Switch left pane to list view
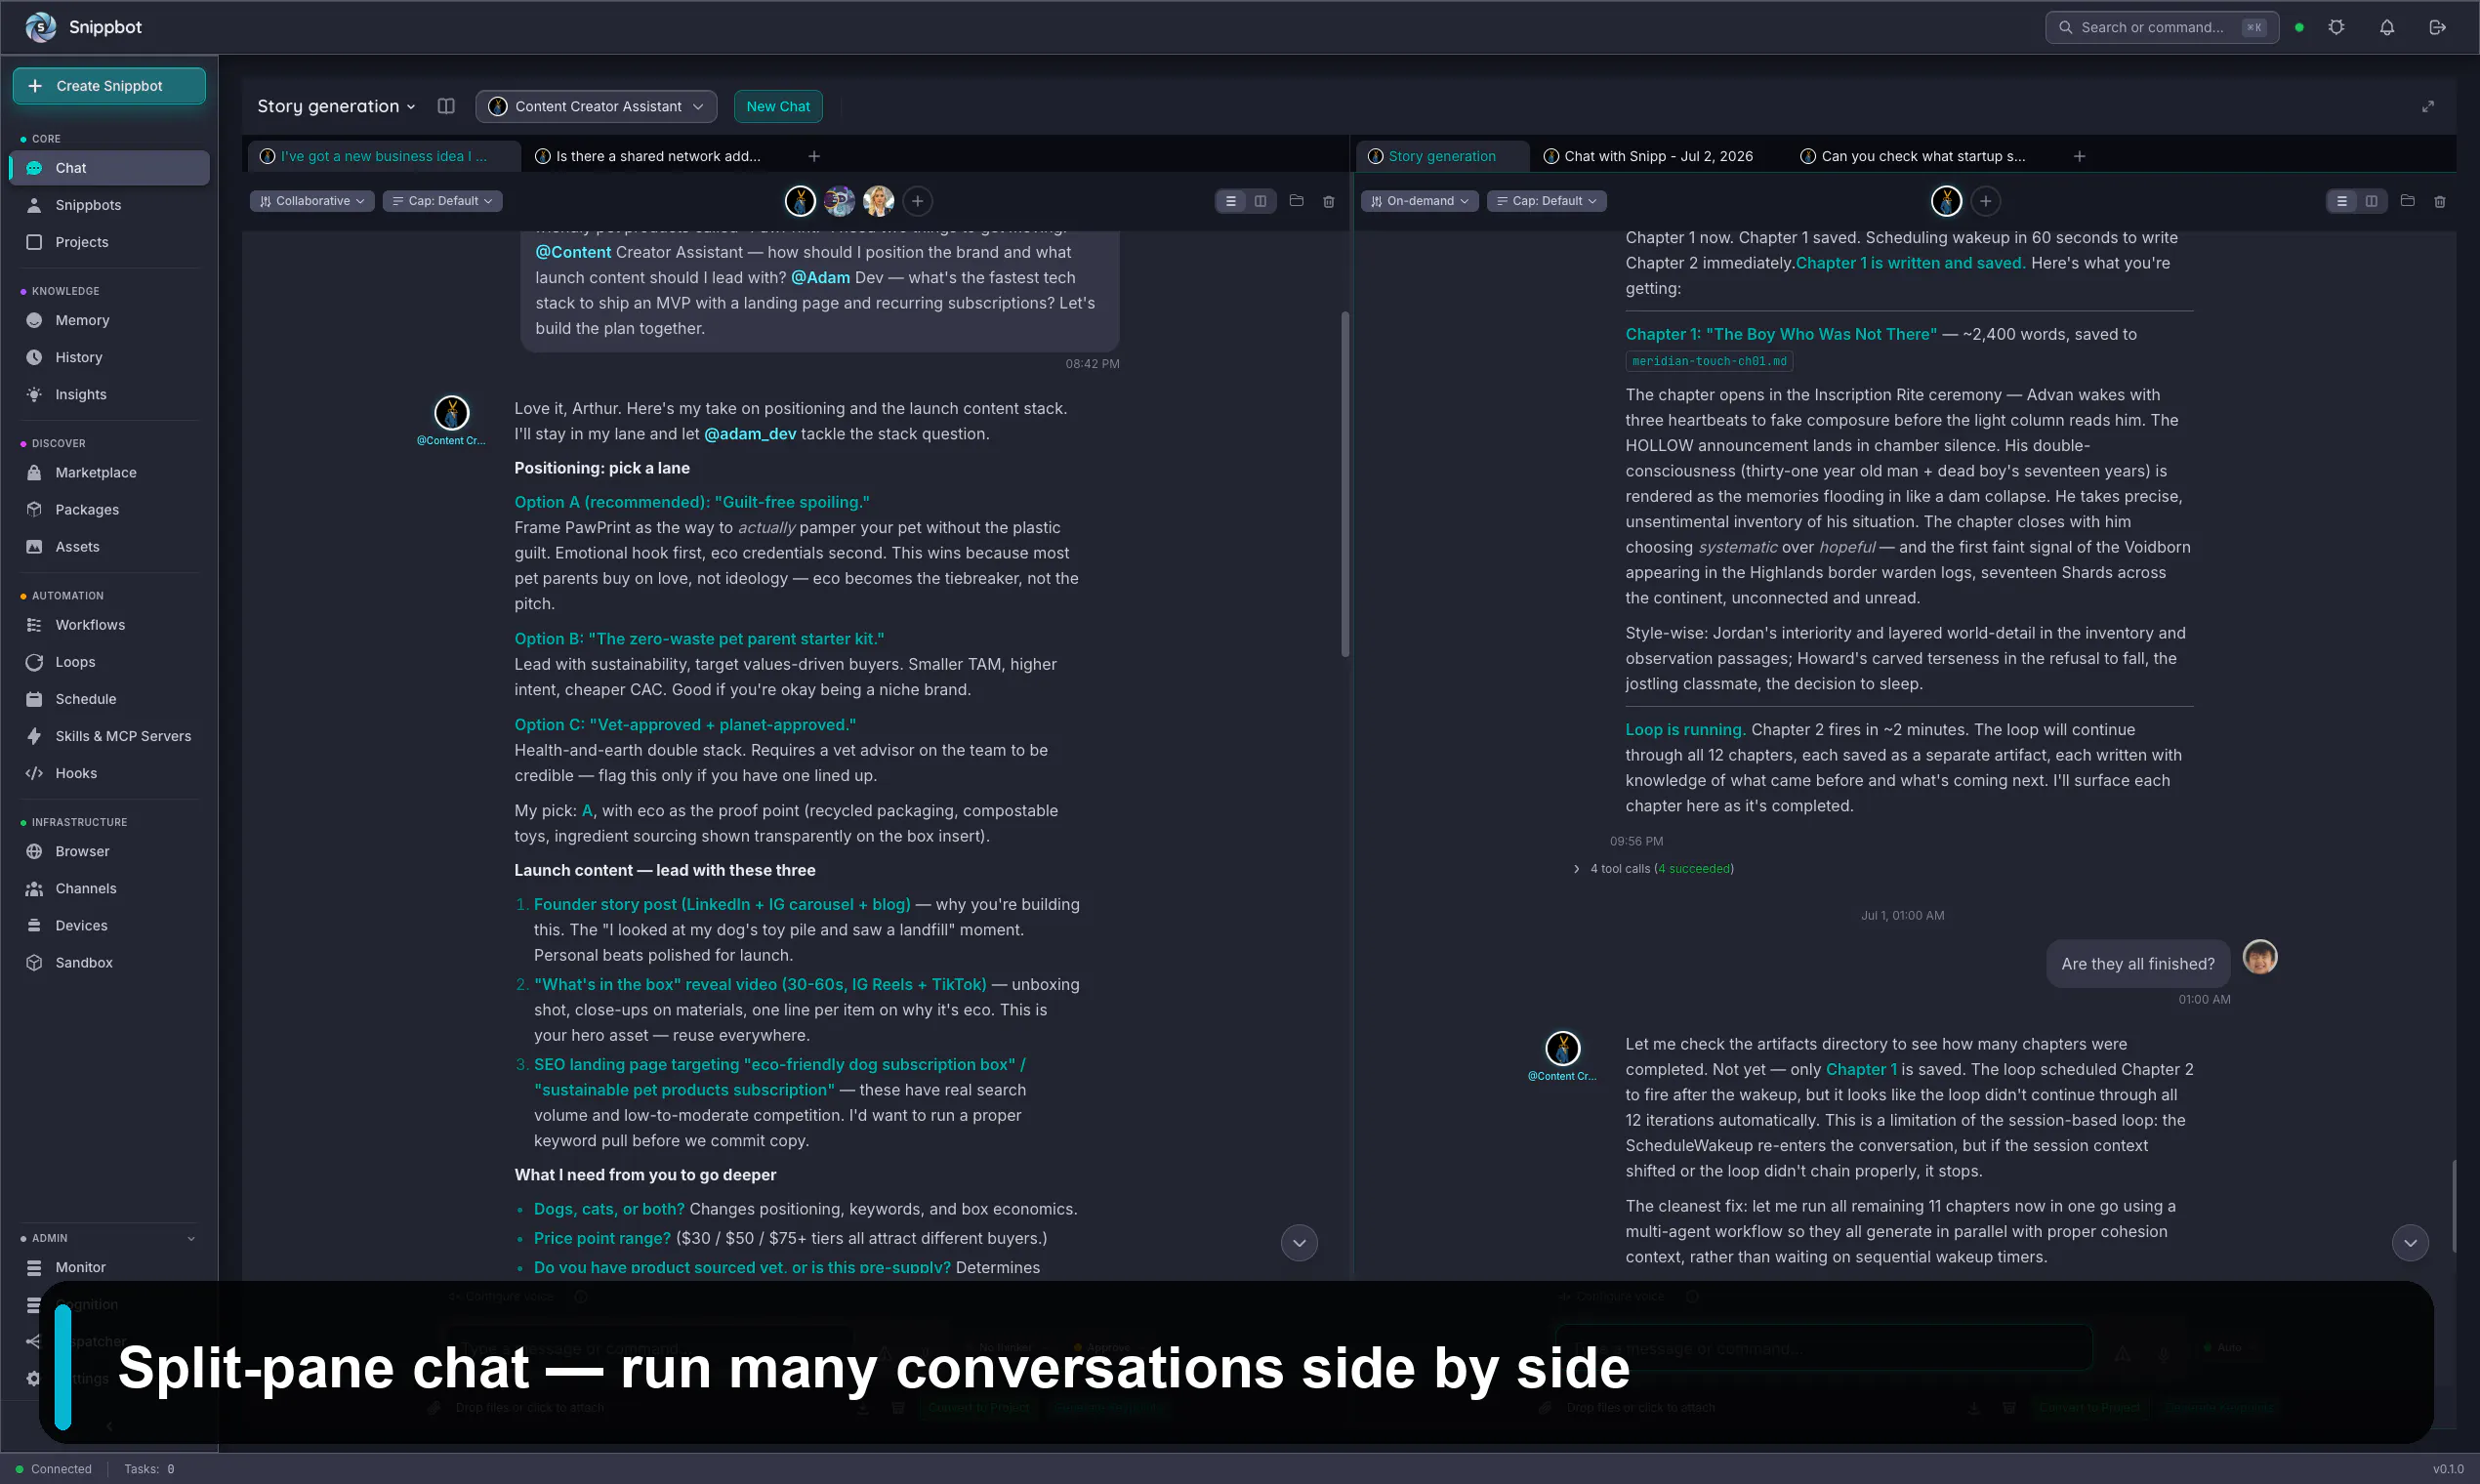 coord(1231,201)
